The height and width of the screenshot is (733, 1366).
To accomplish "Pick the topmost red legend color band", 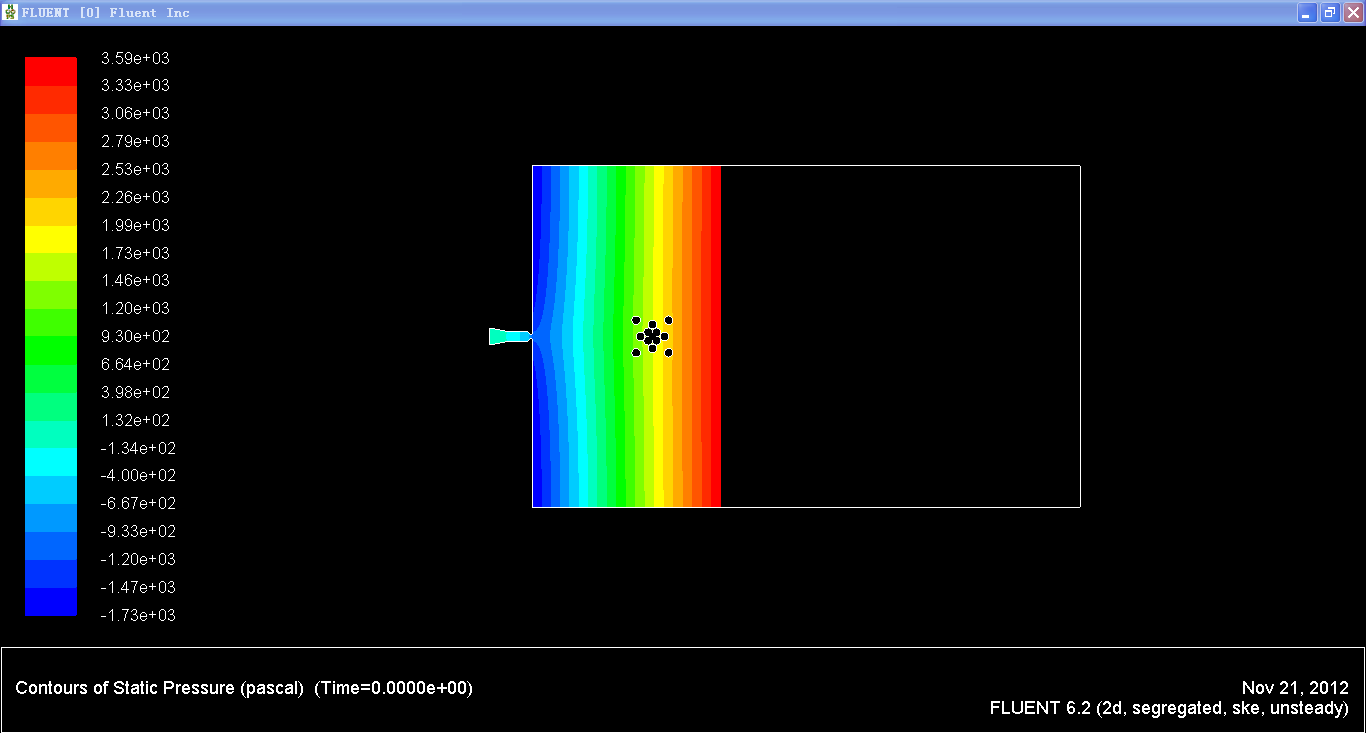I will coord(51,71).
